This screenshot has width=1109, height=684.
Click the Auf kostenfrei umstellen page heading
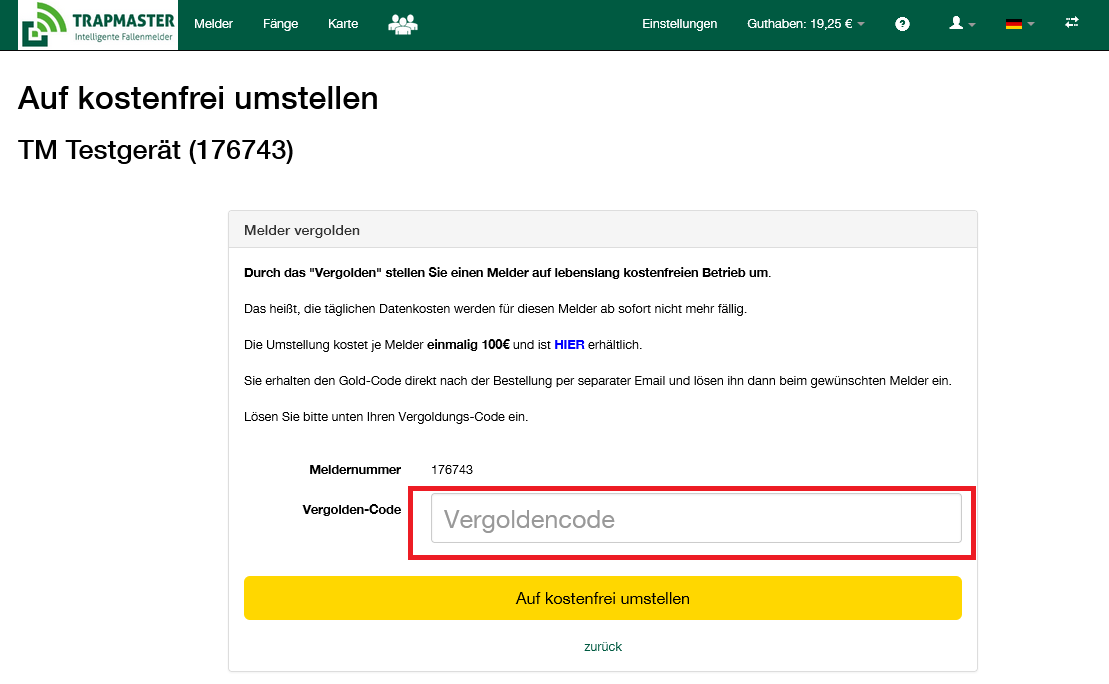click(198, 98)
